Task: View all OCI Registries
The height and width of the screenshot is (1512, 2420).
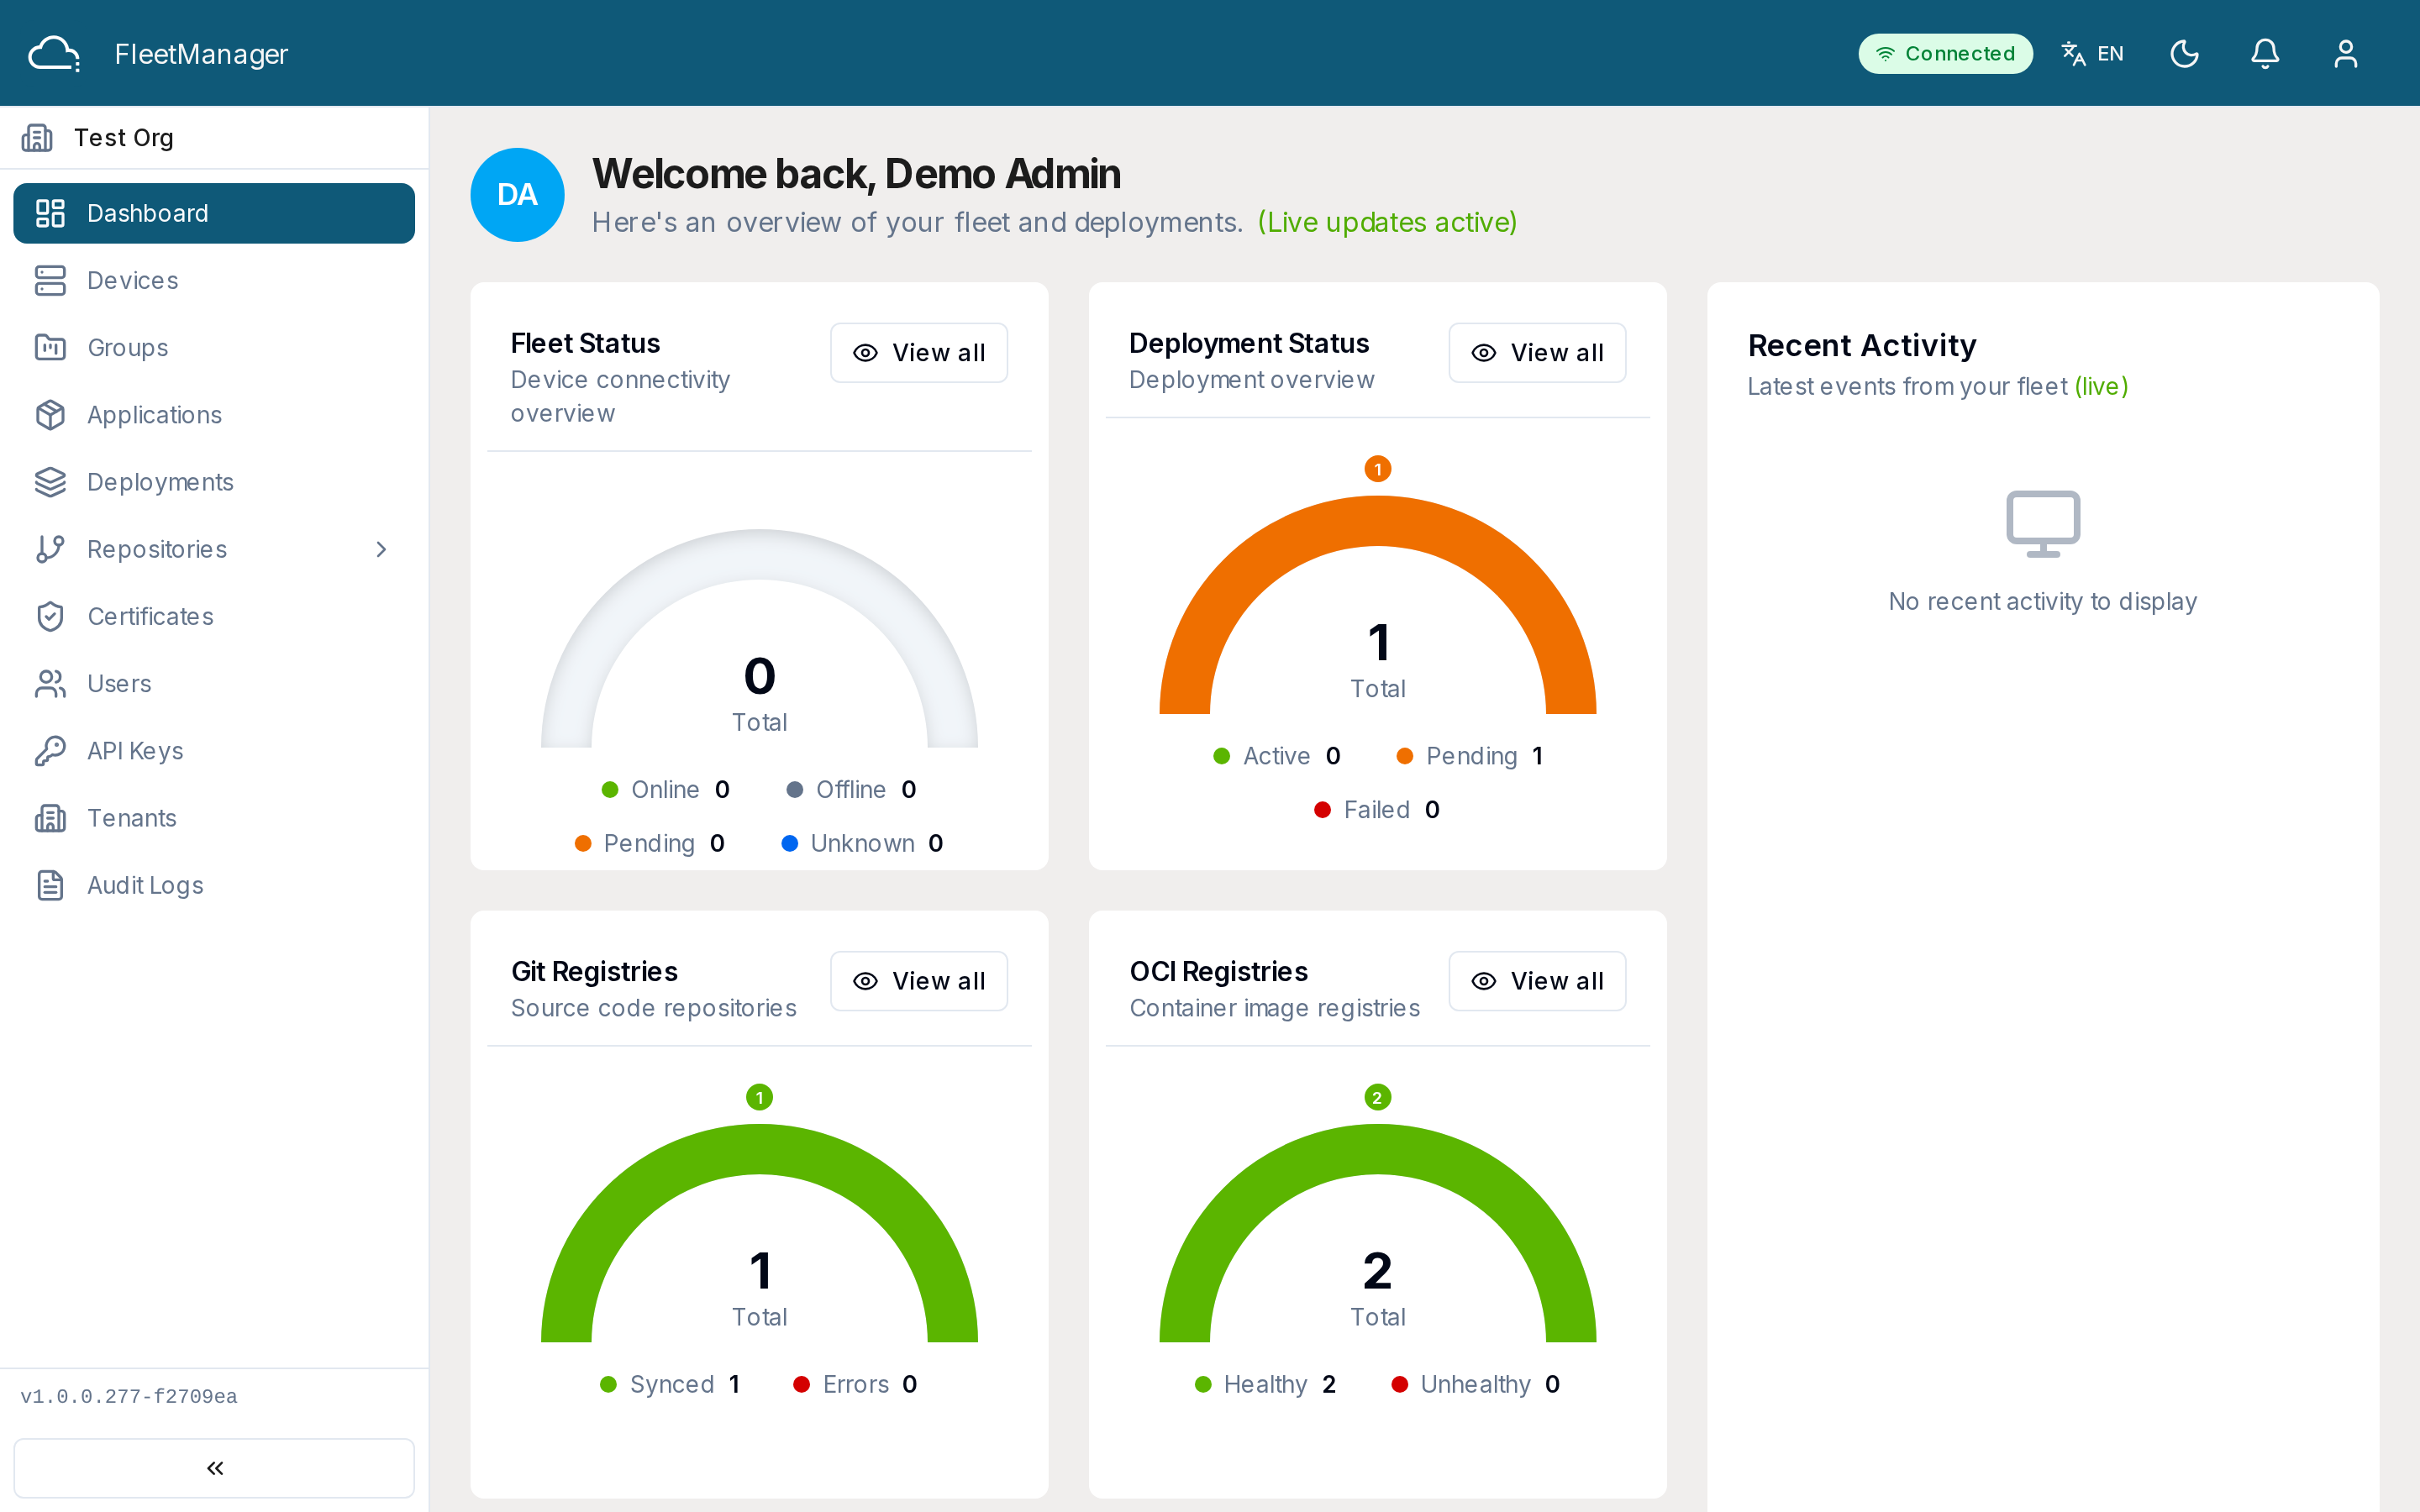Action: point(1537,981)
